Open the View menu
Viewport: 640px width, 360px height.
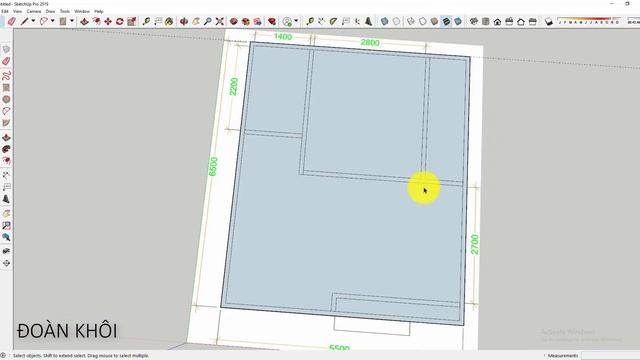click(18, 11)
